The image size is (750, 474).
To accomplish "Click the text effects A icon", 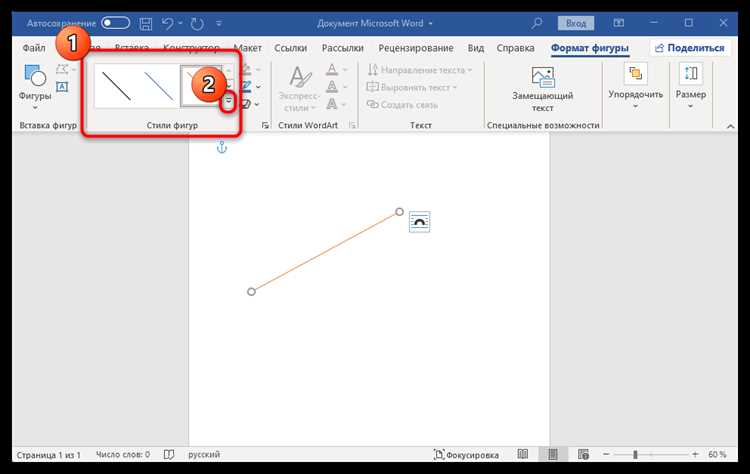I will tap(332, 104).
